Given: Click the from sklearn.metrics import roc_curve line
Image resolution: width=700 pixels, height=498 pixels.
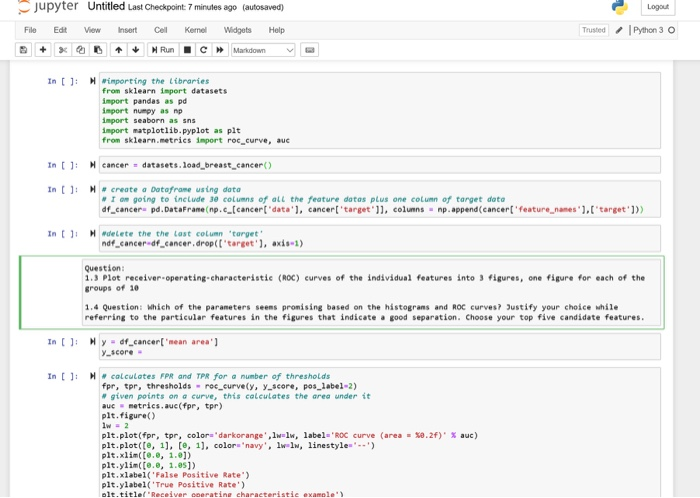Looking at the screenshot, I should 196,140.
